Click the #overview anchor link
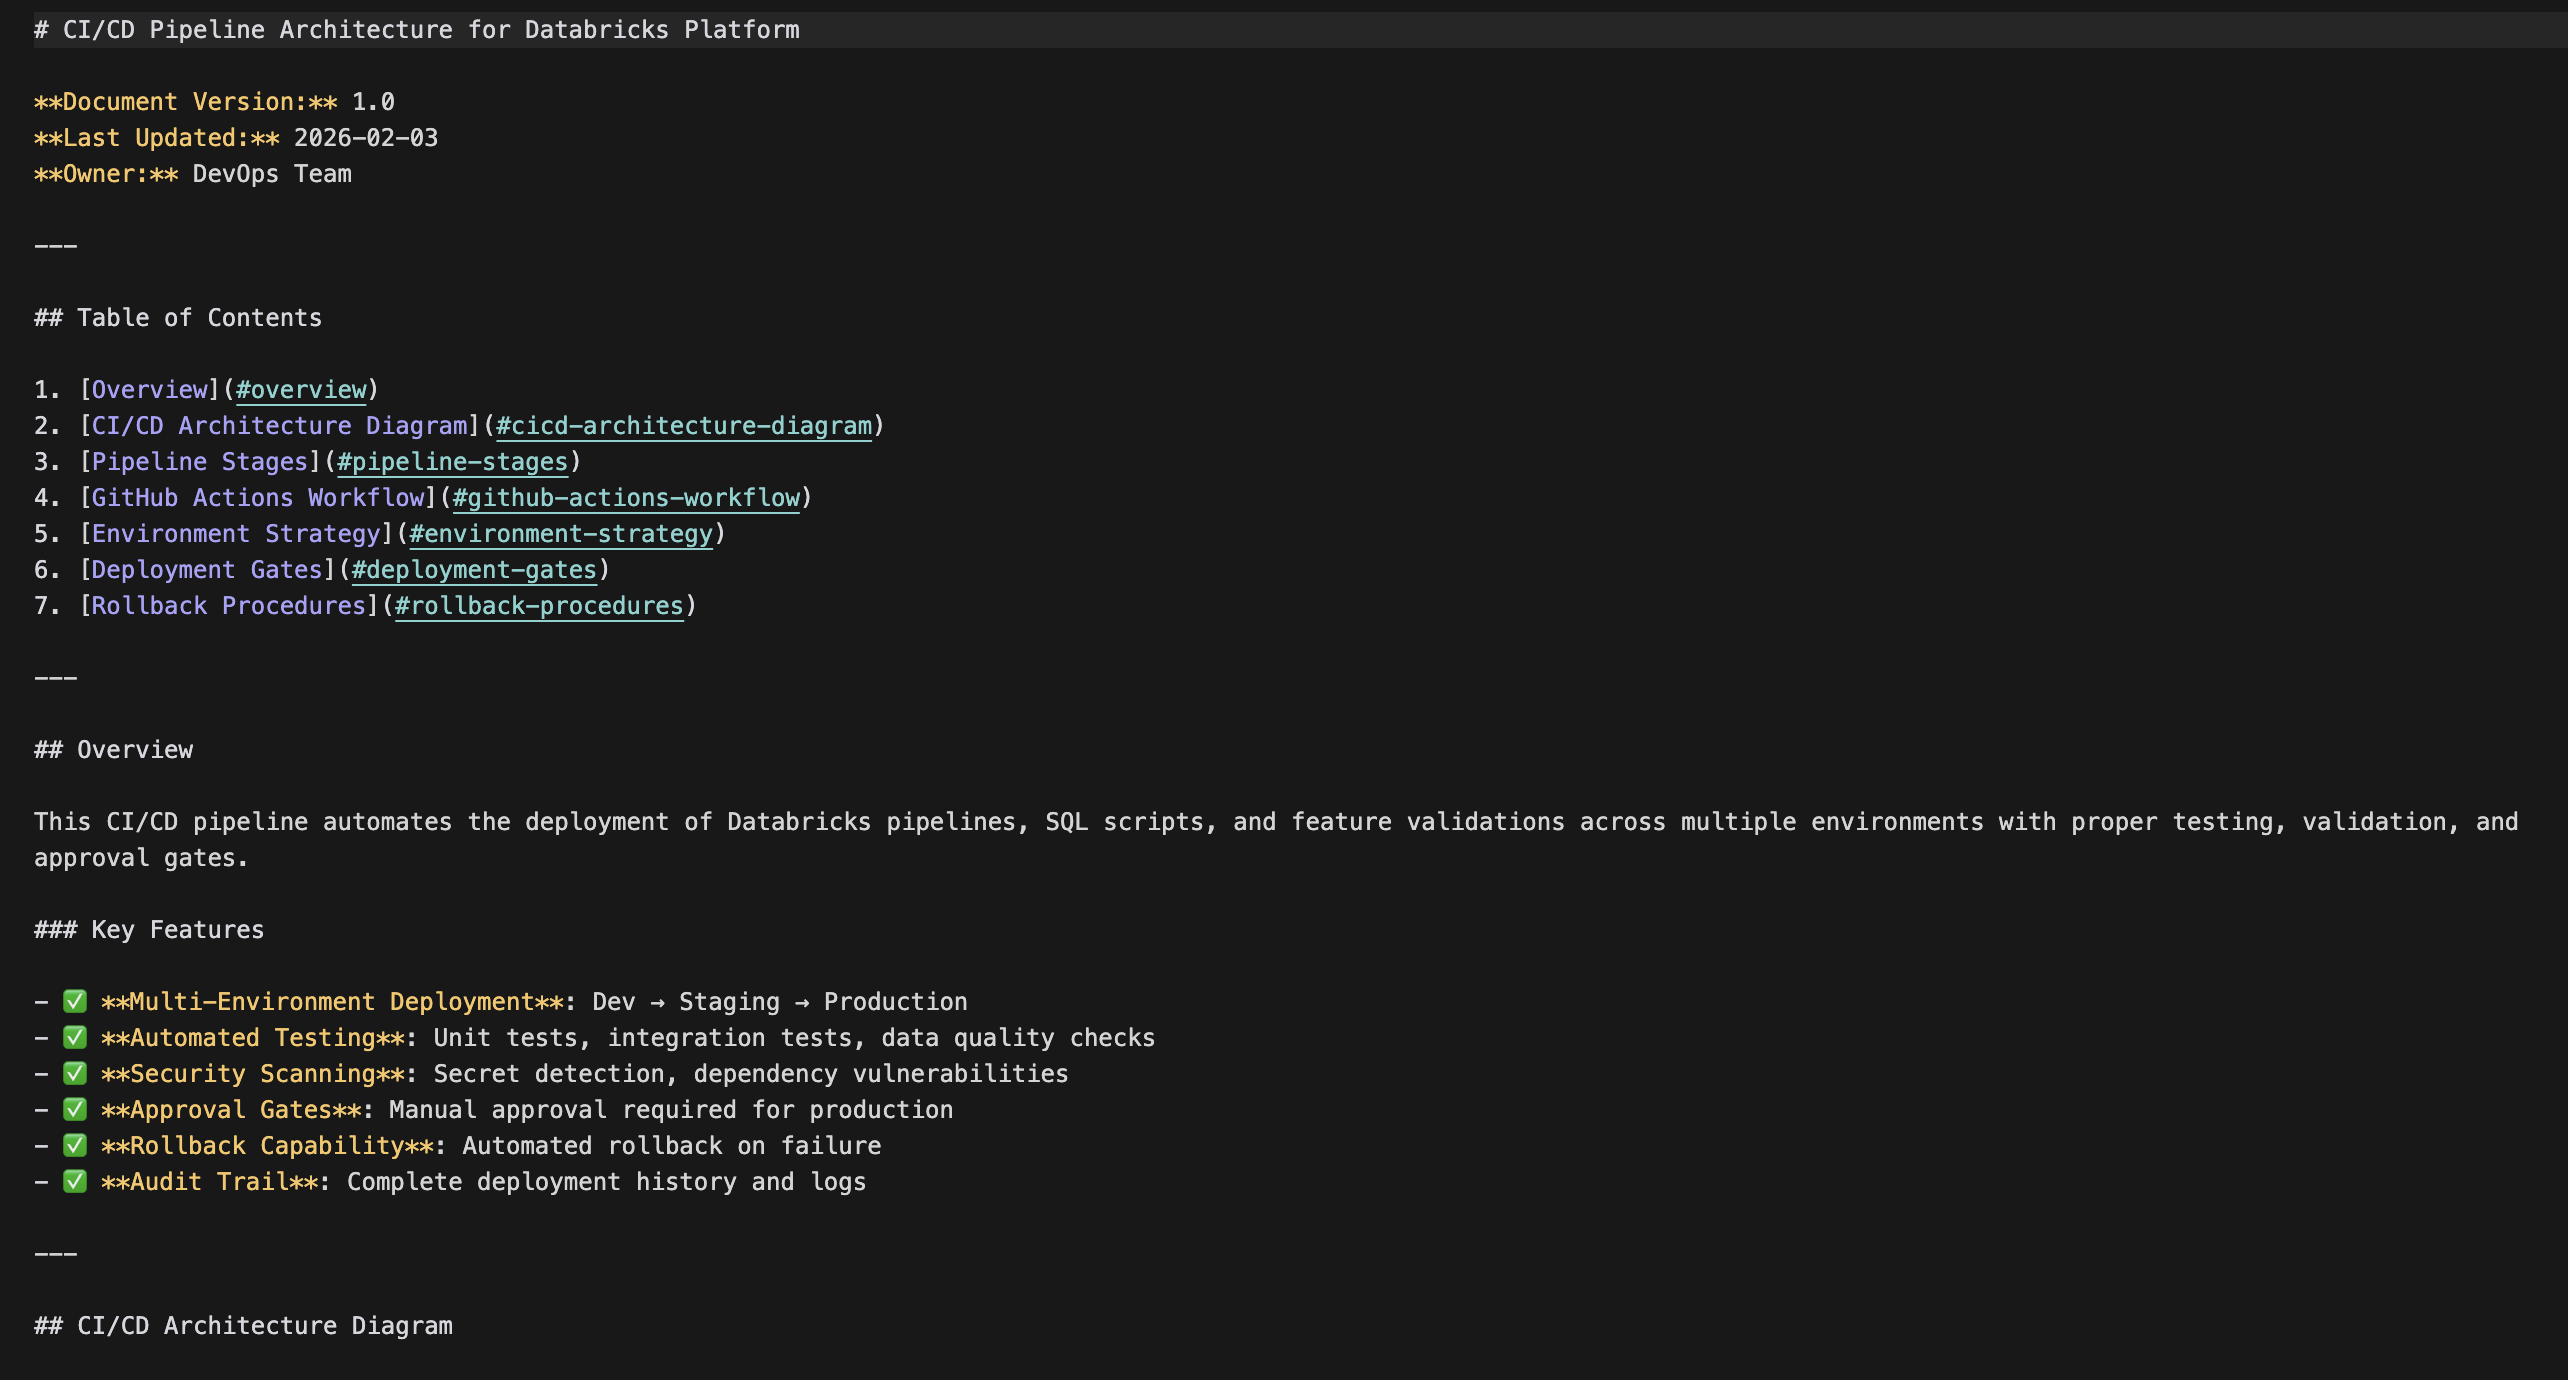 coord(301,390)
